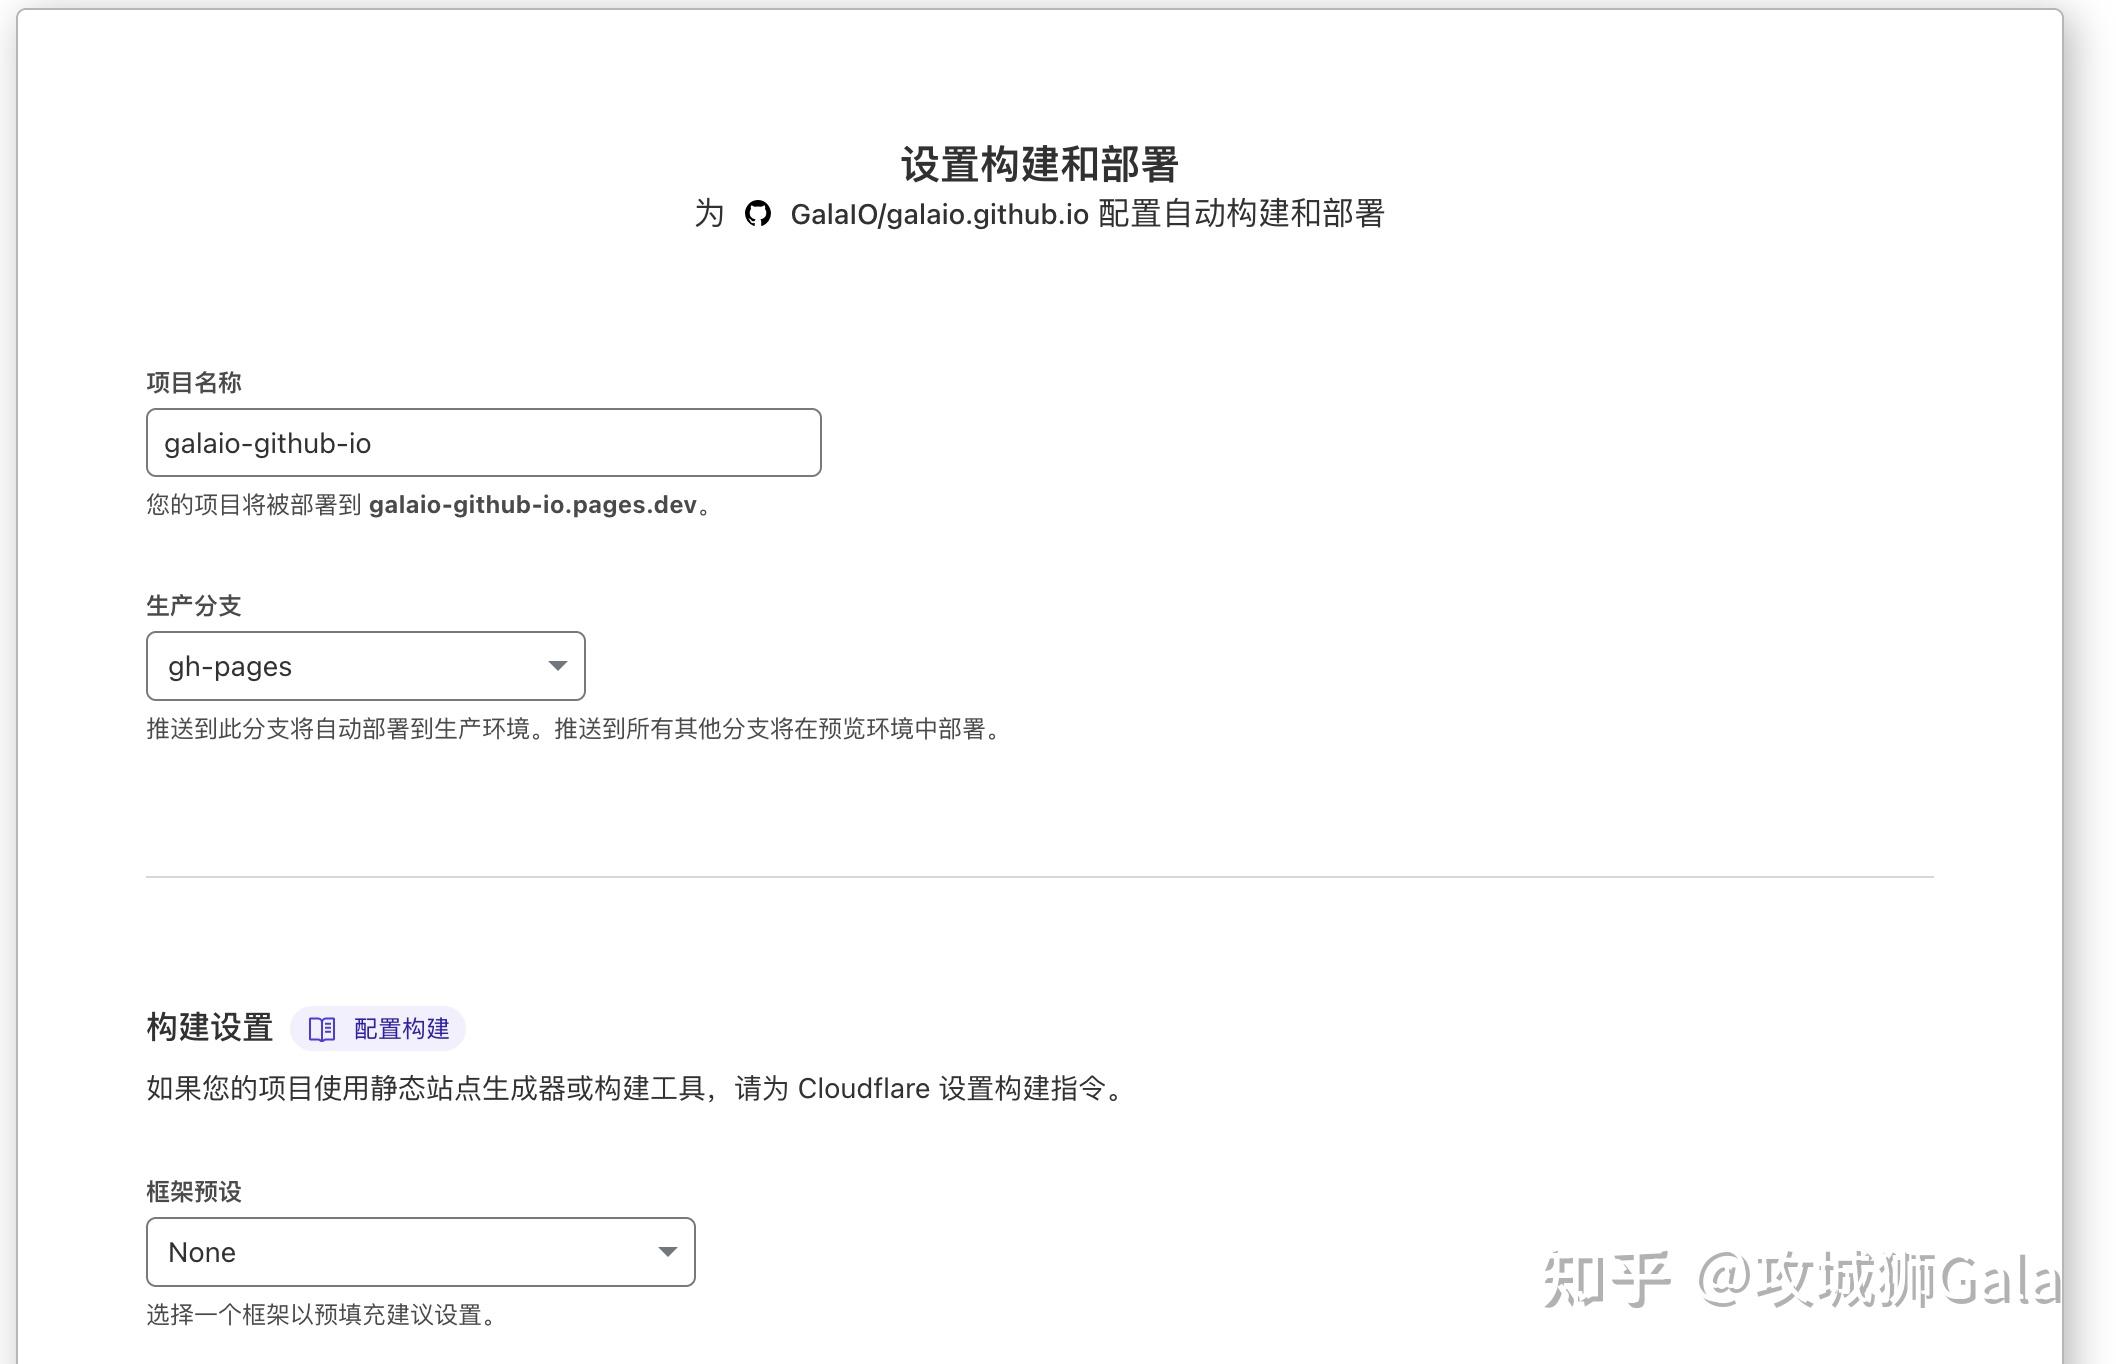This screenshot has height=1364, width=2116.
Task: Click the down arrow beside None preset
Action: [x=668, y=1251]
